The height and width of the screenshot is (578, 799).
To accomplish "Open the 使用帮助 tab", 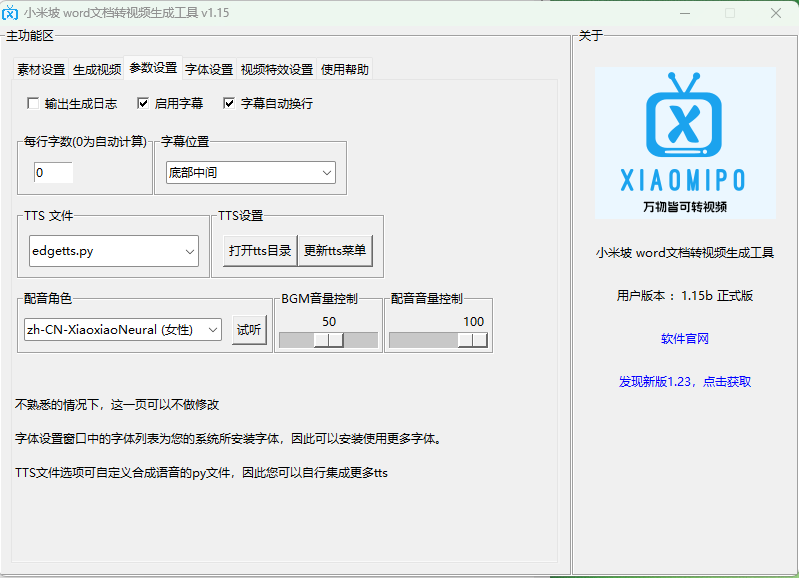I will click(345, 70).
